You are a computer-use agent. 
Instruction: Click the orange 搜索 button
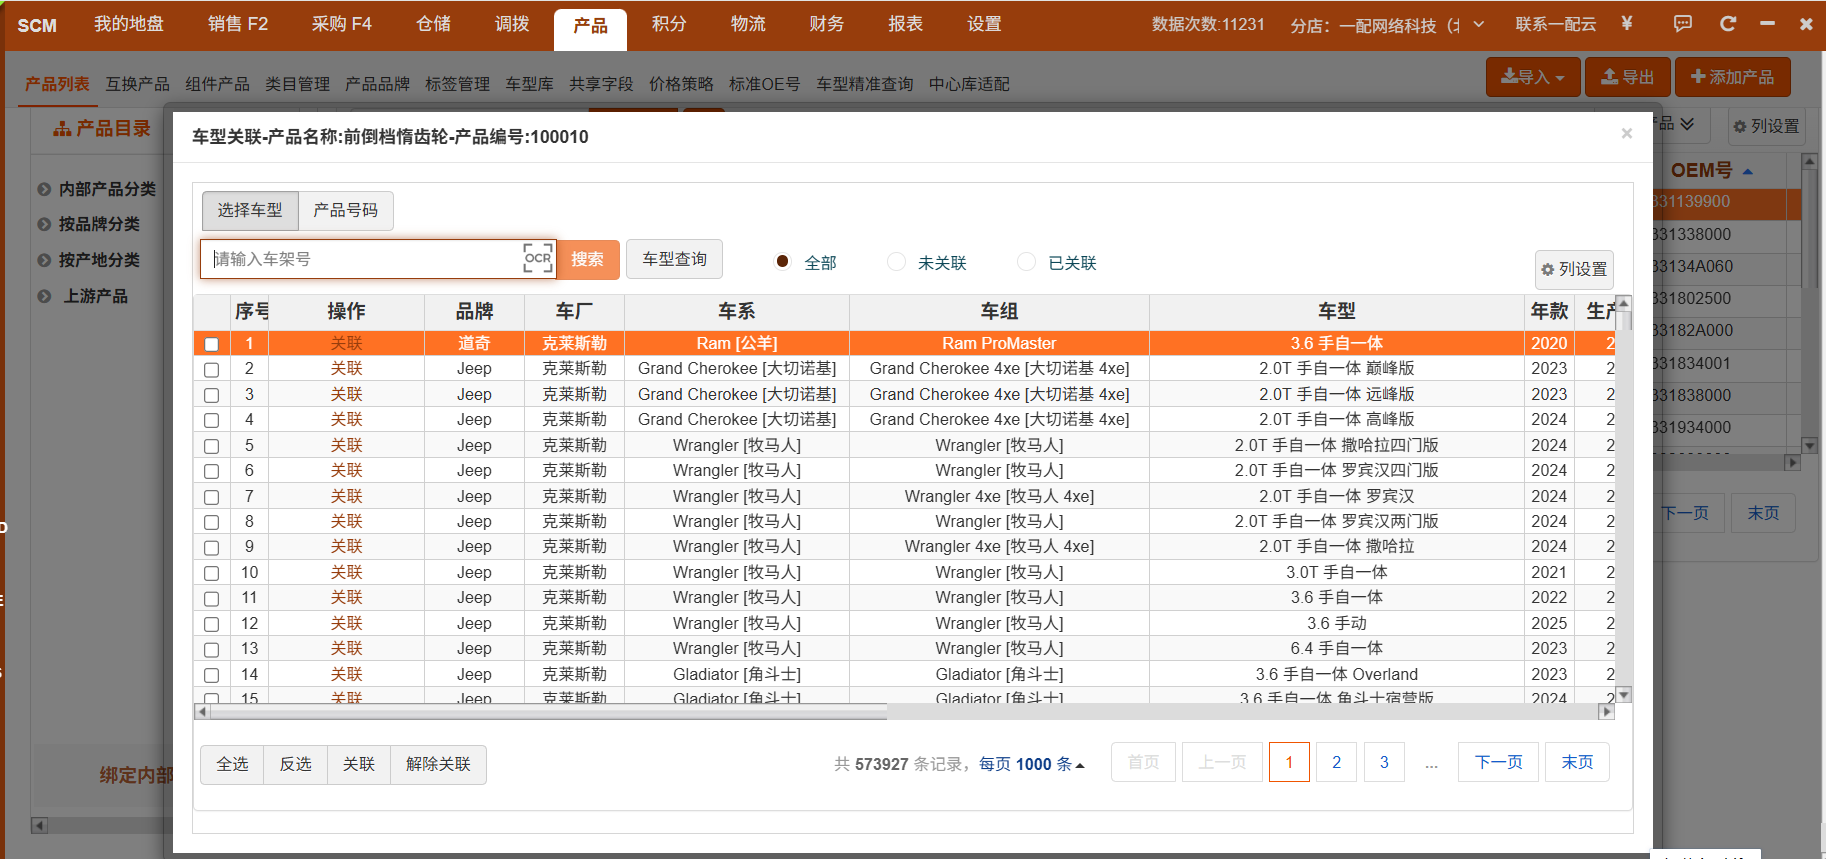pyautogui.click(x=587, y=259)
